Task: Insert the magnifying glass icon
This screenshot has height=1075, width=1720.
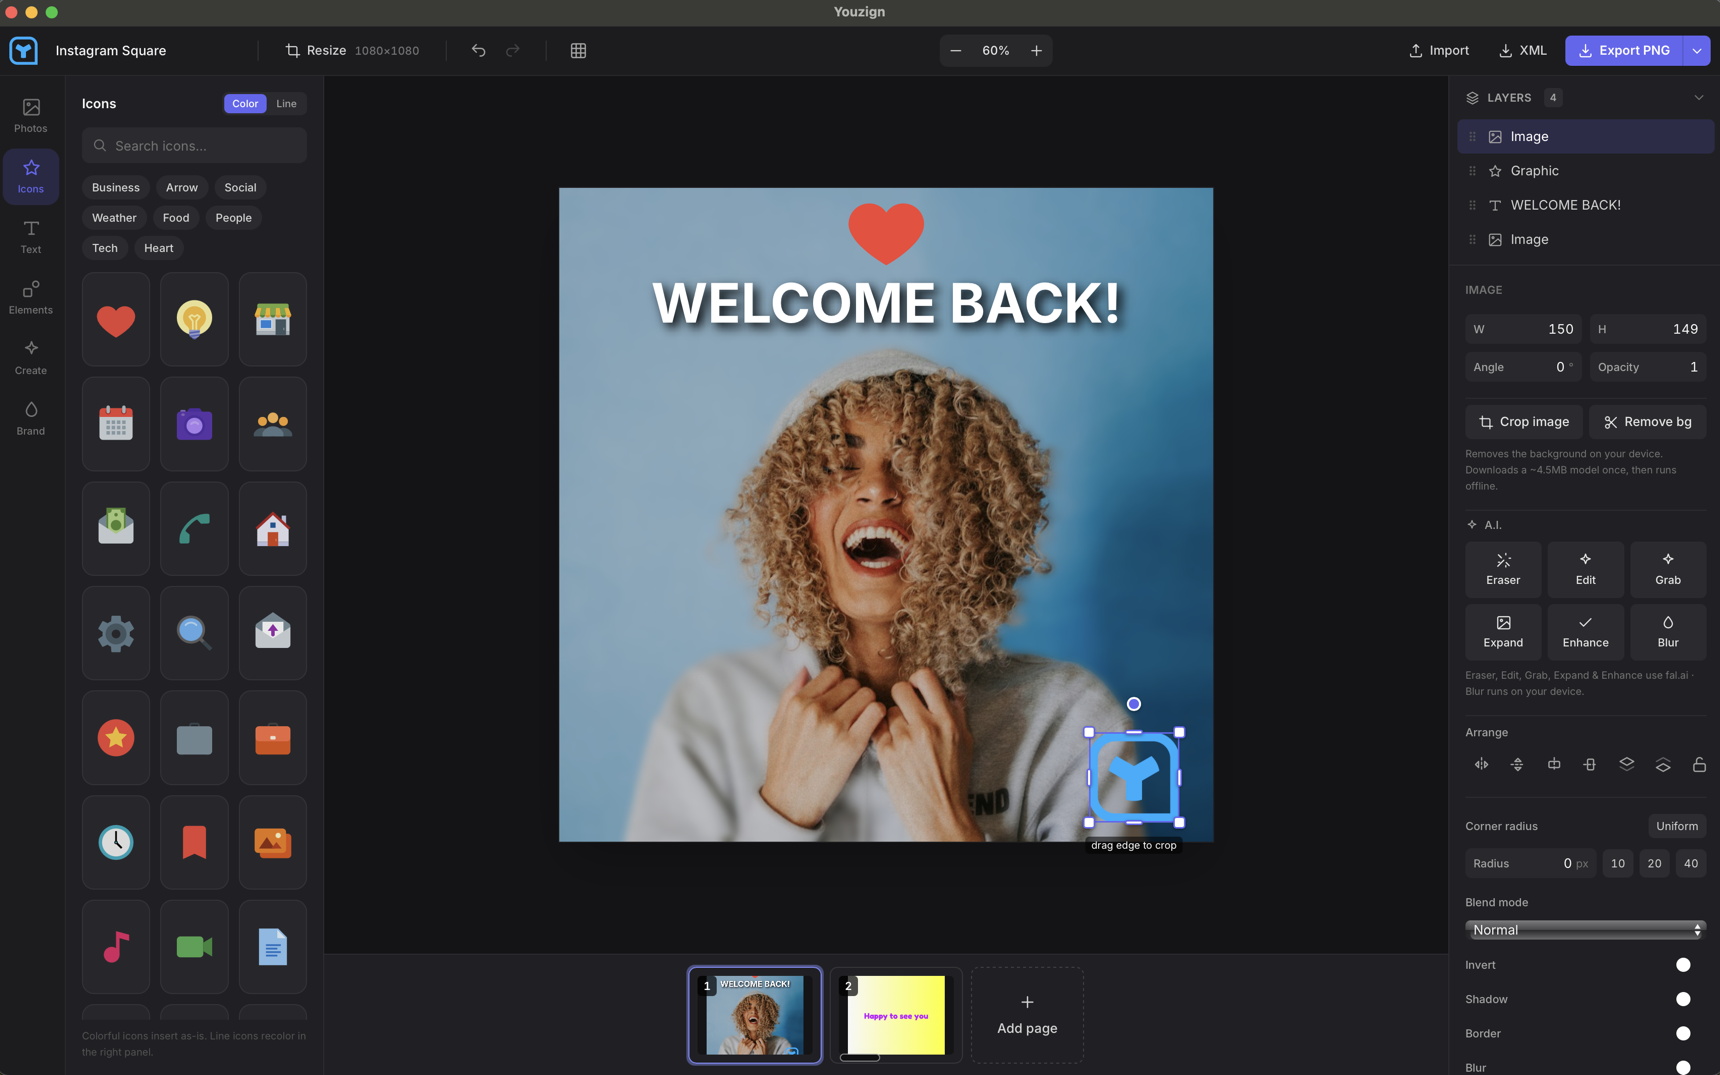Action: pos(194,633)
